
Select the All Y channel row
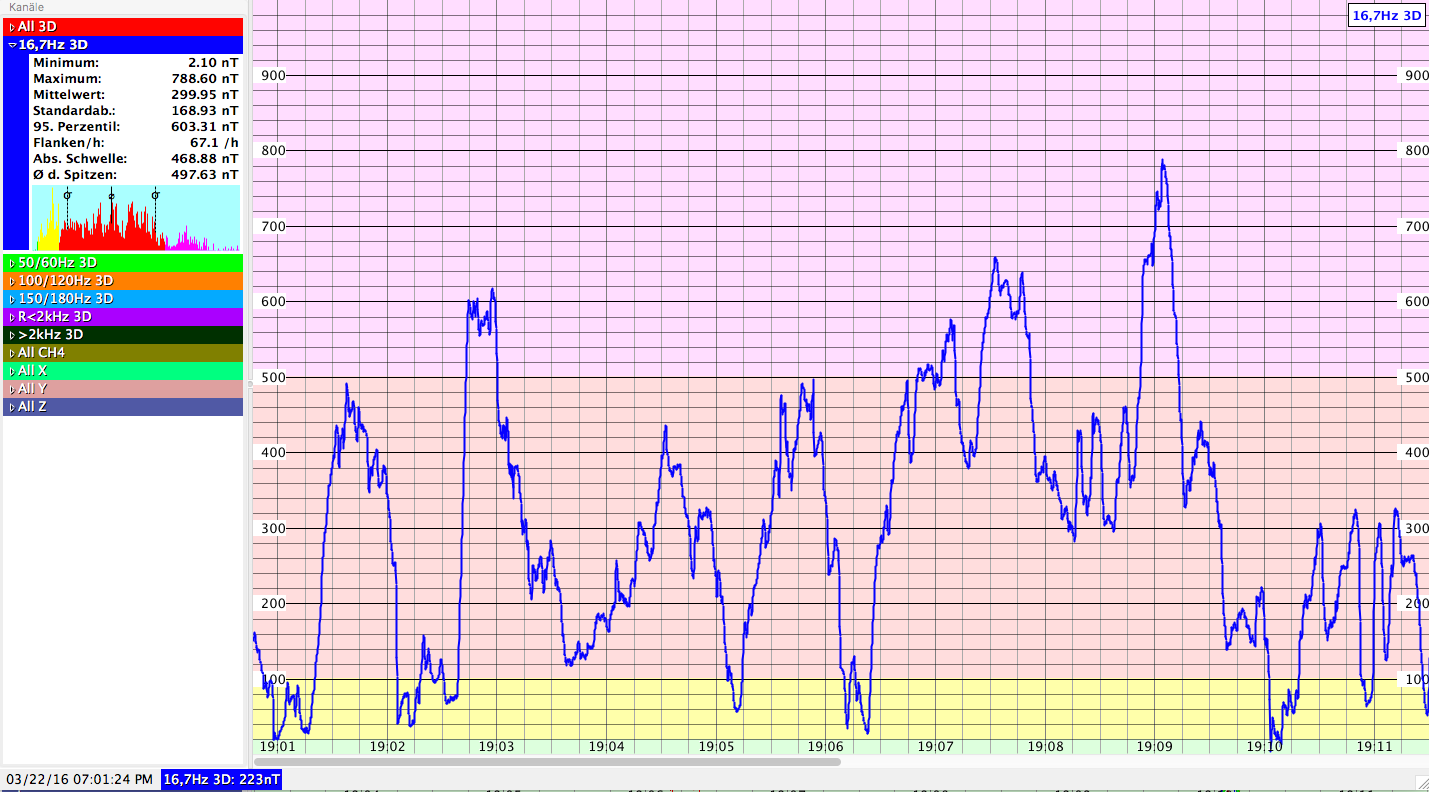point(123,389)
